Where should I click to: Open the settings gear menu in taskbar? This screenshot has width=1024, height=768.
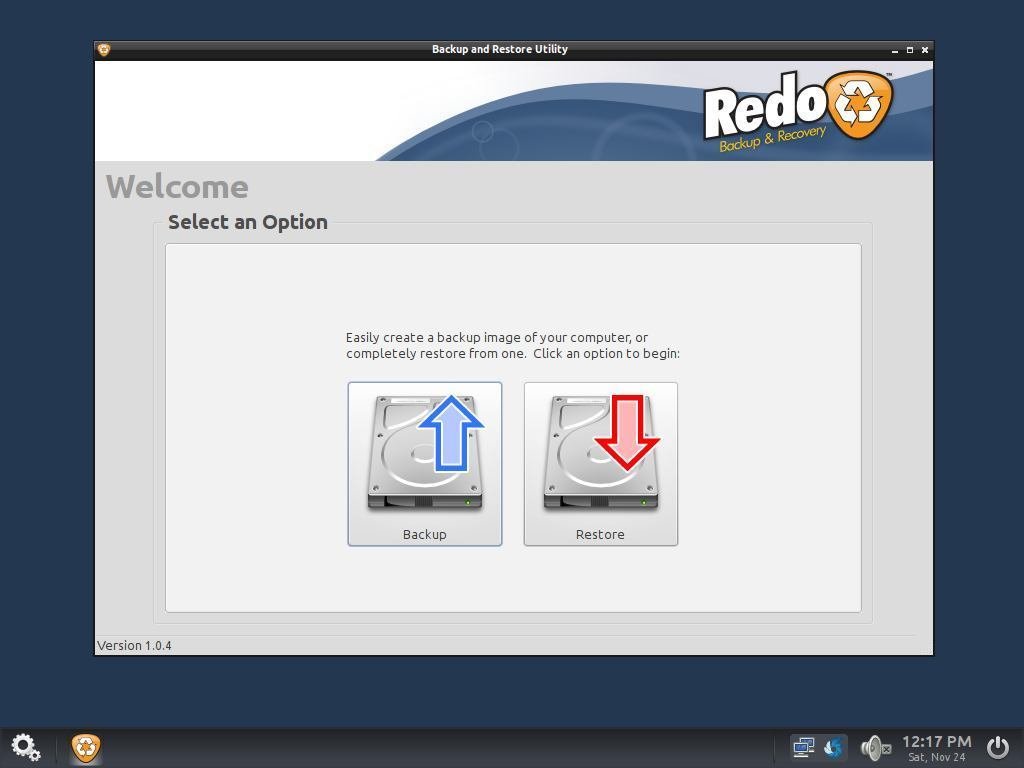pos(25,748)
